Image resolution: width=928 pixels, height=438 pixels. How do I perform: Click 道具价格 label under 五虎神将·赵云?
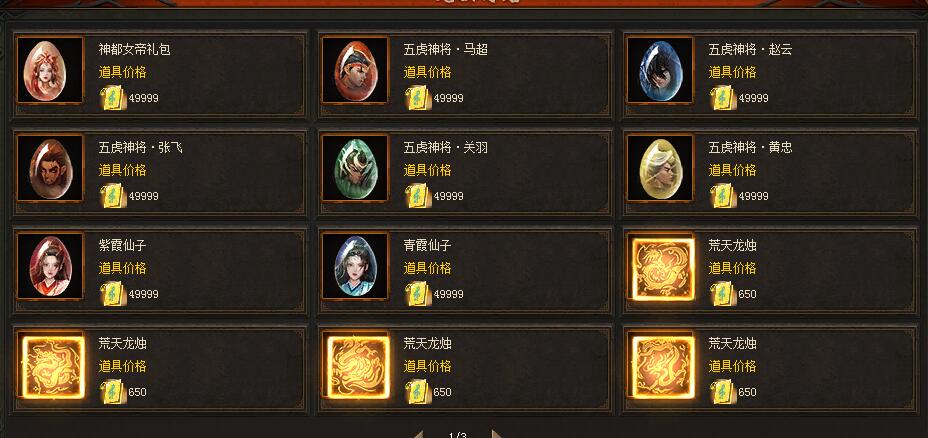732,72
